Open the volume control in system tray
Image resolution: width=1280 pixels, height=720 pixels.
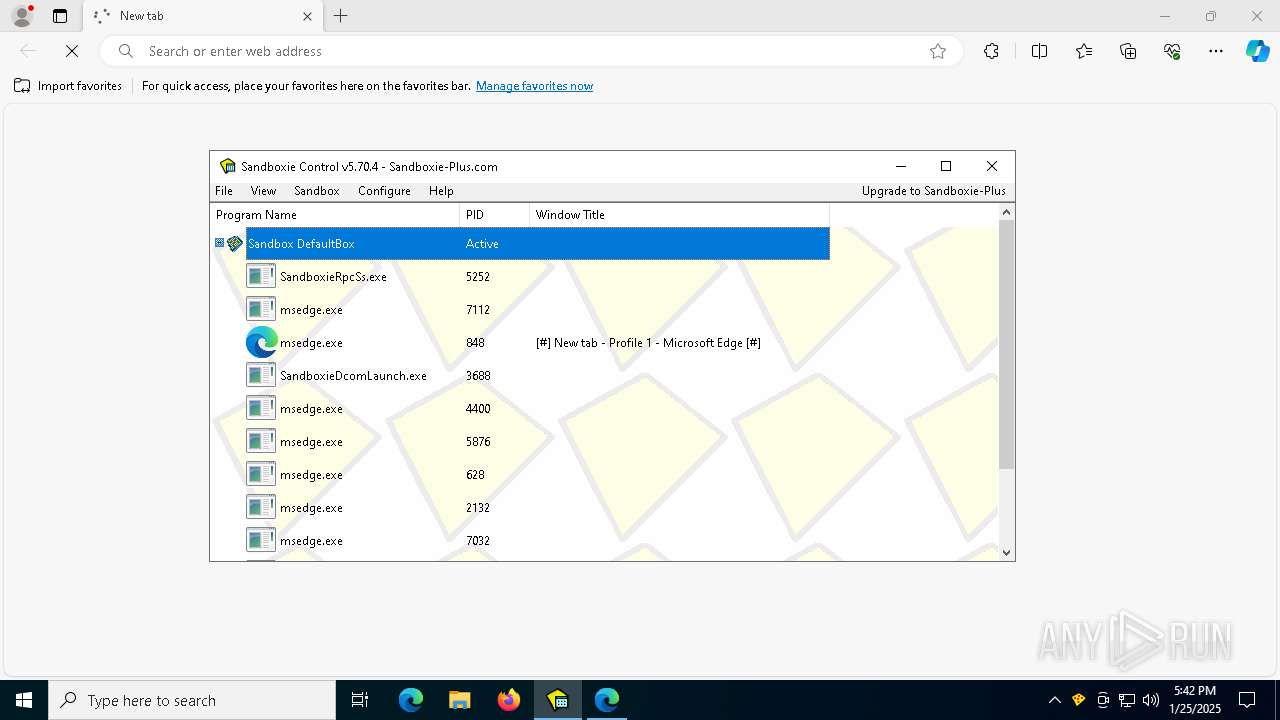coord(1150,700)
